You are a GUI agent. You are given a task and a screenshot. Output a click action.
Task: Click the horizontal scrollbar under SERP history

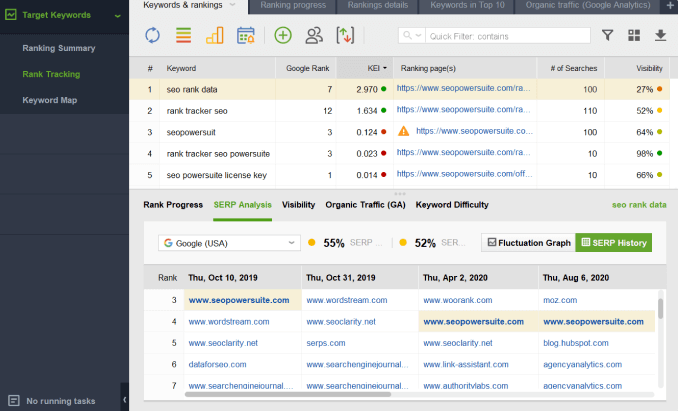[x=288, y=394]
